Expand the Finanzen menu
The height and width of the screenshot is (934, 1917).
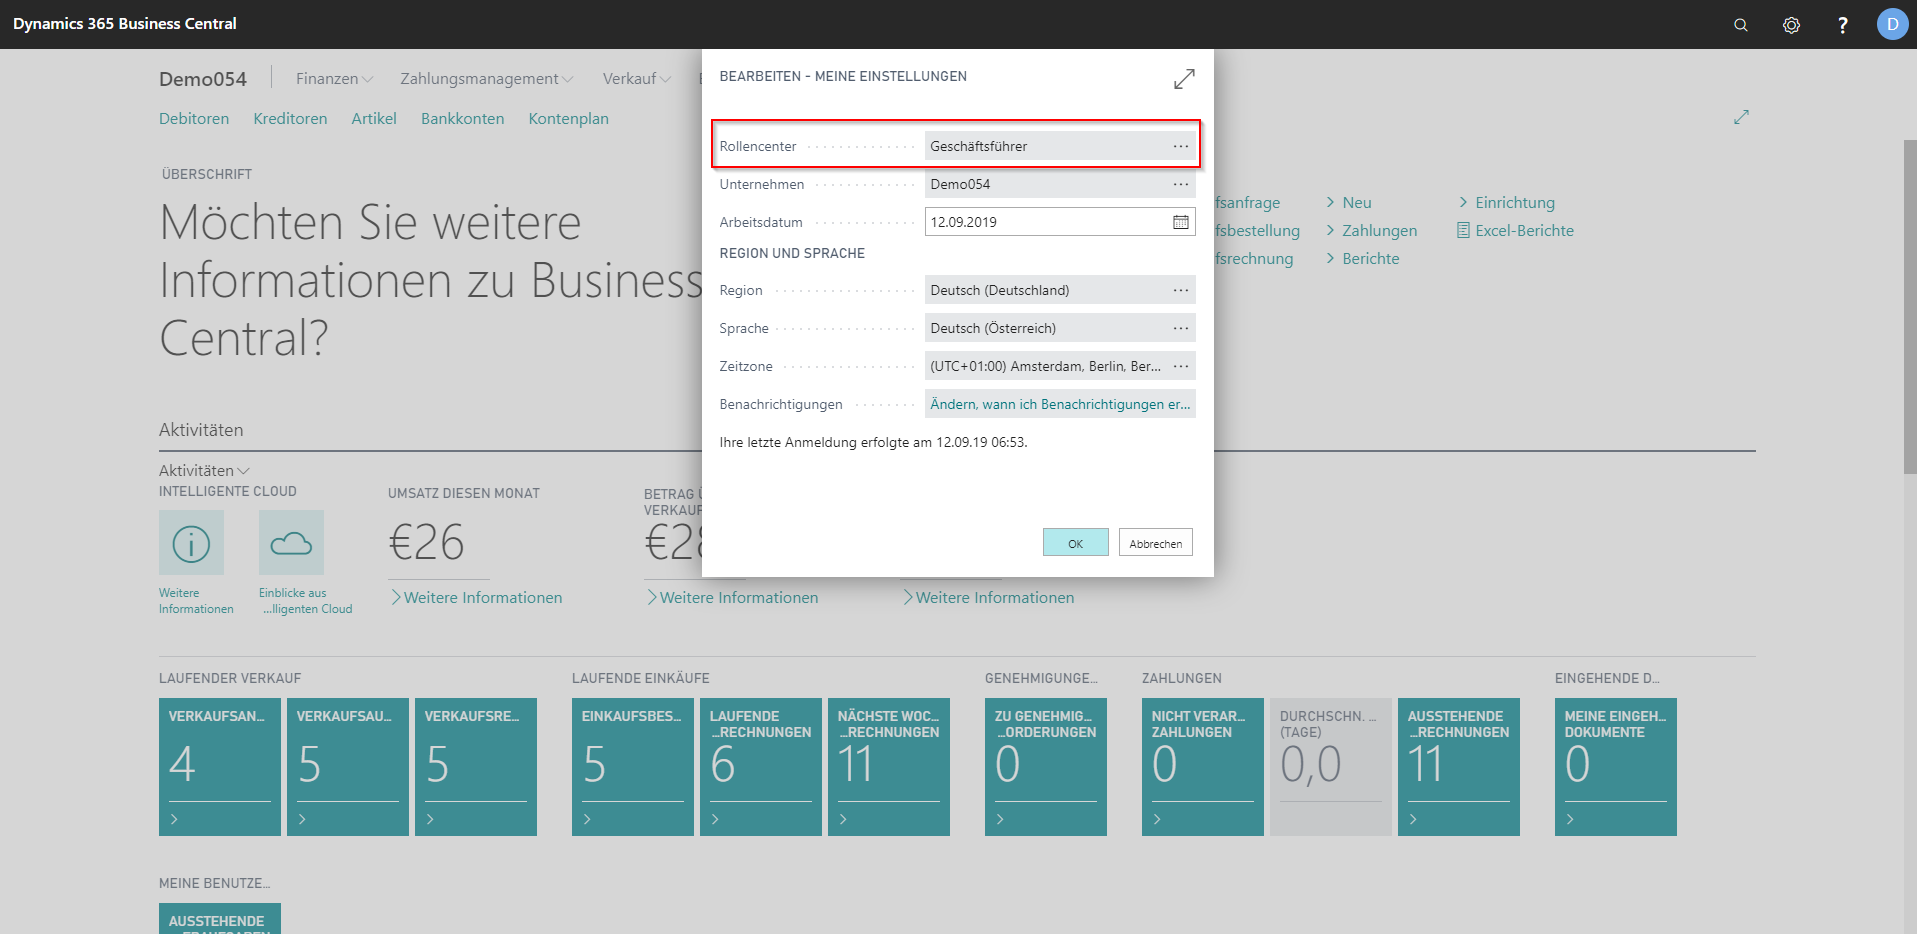click(334, 78)
